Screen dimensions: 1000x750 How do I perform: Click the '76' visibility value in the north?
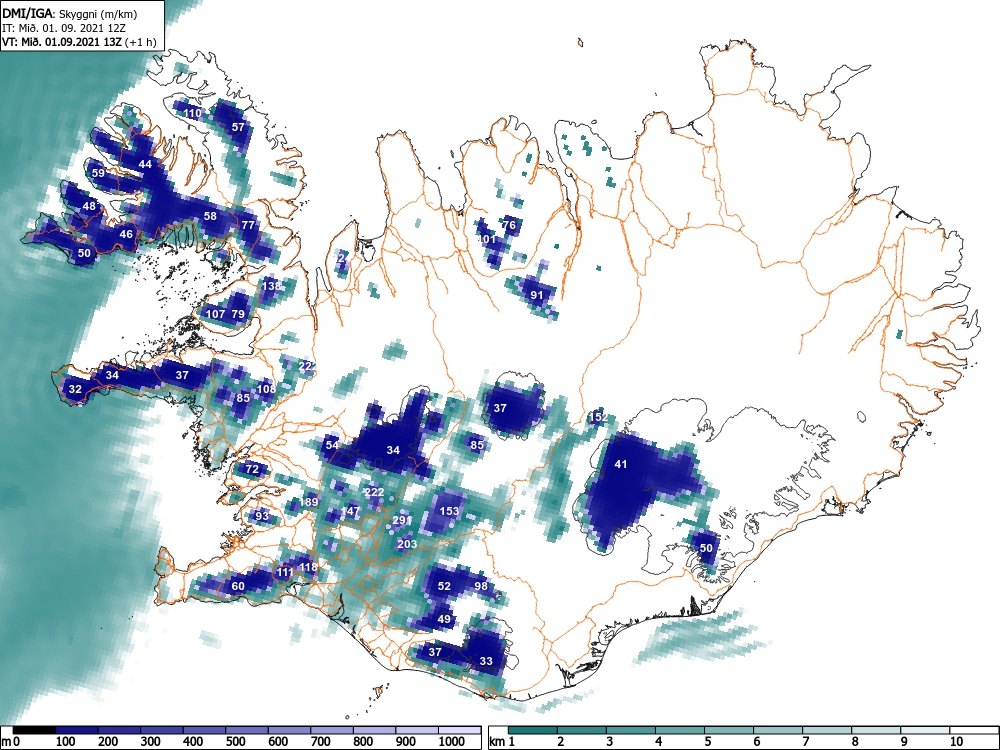click(x=509, y=225)
